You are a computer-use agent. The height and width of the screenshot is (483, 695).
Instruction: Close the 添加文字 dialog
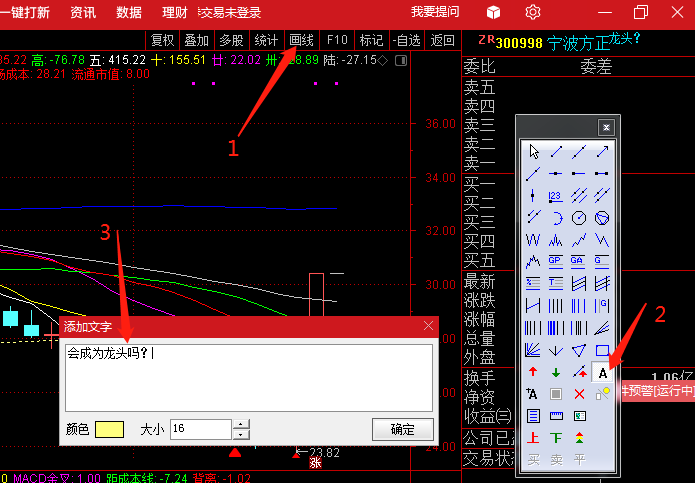(429, 326)
